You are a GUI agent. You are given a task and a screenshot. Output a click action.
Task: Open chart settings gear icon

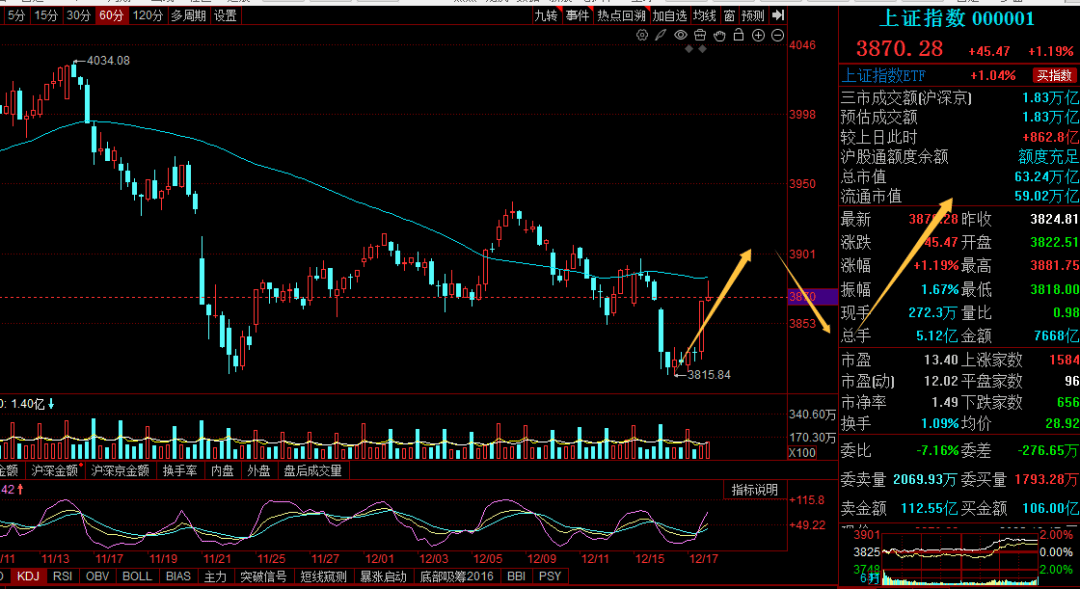coord(642,35)
